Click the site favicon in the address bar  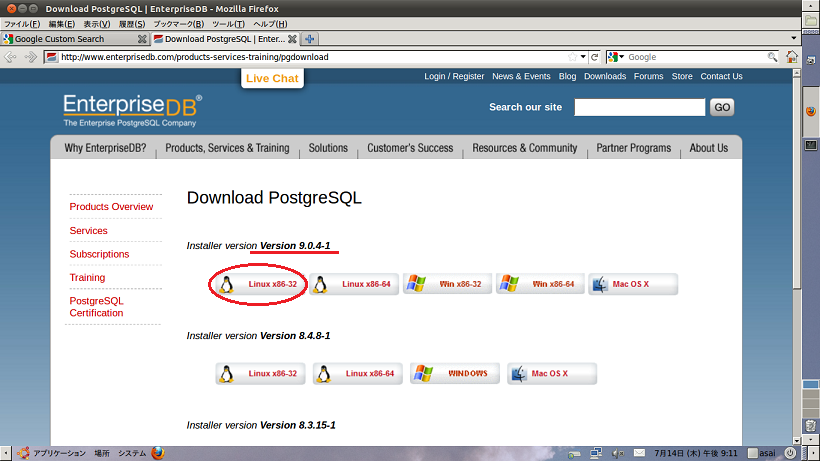pyautogui.click(x=51, y=57)
